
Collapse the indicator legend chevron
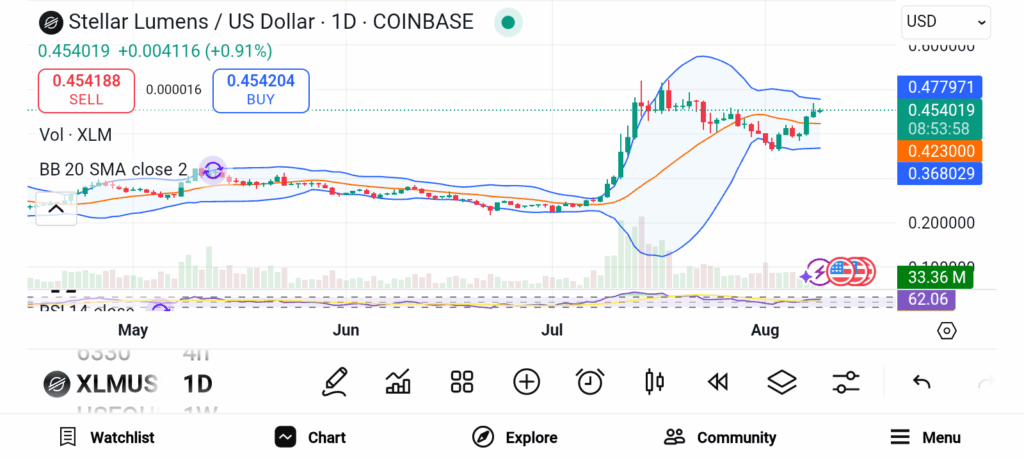56,209
